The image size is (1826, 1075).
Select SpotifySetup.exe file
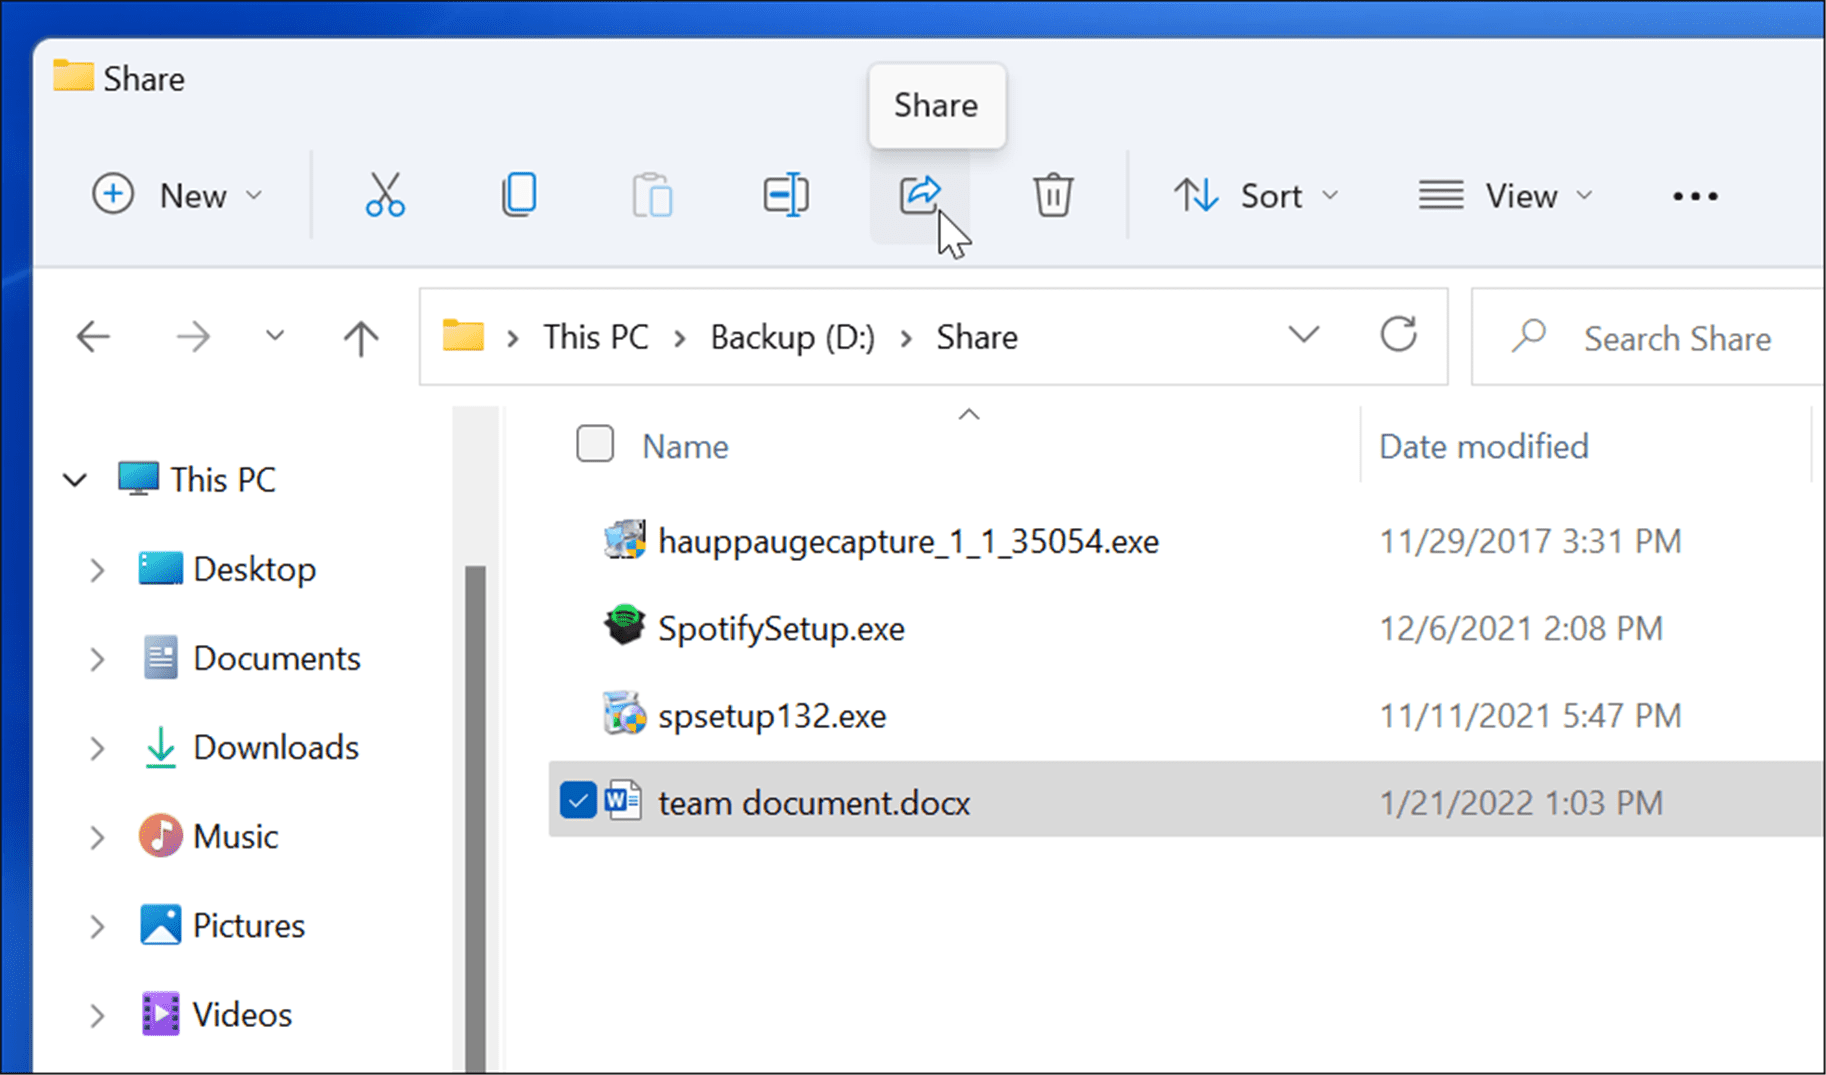pyautogui.click(x=780, y=628)
